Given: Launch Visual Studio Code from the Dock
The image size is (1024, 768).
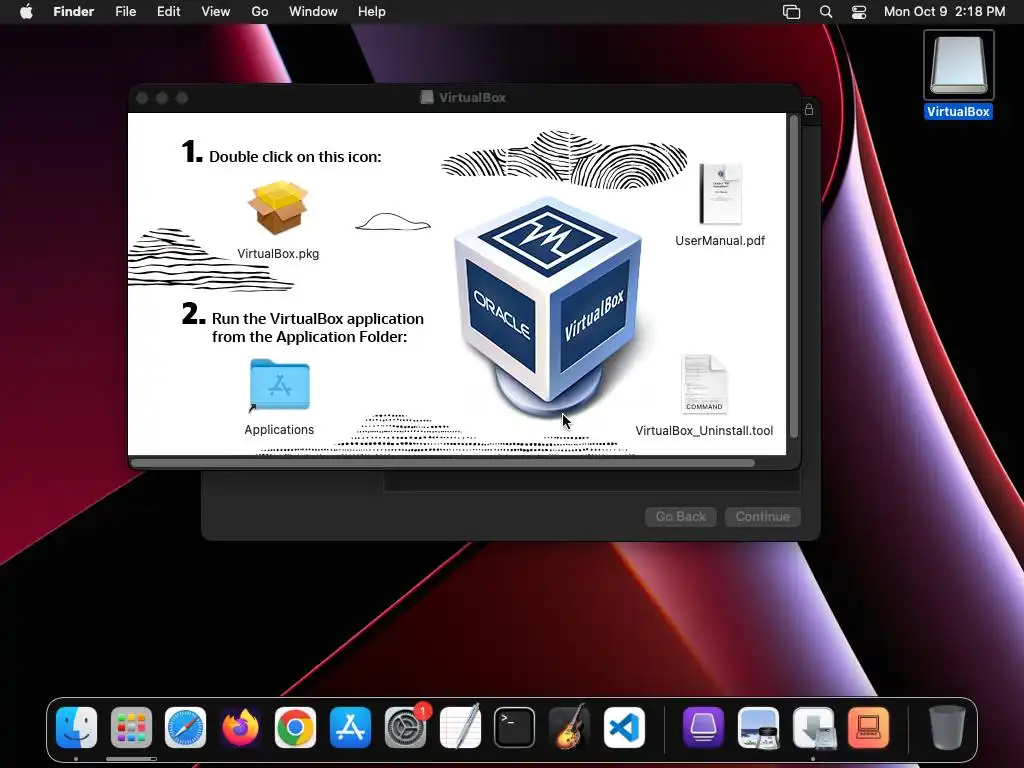Looking at the screenshot, I should click(624, 728).
